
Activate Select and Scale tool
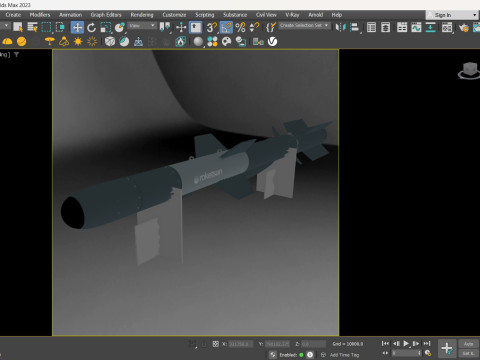[x=106, y=27]
